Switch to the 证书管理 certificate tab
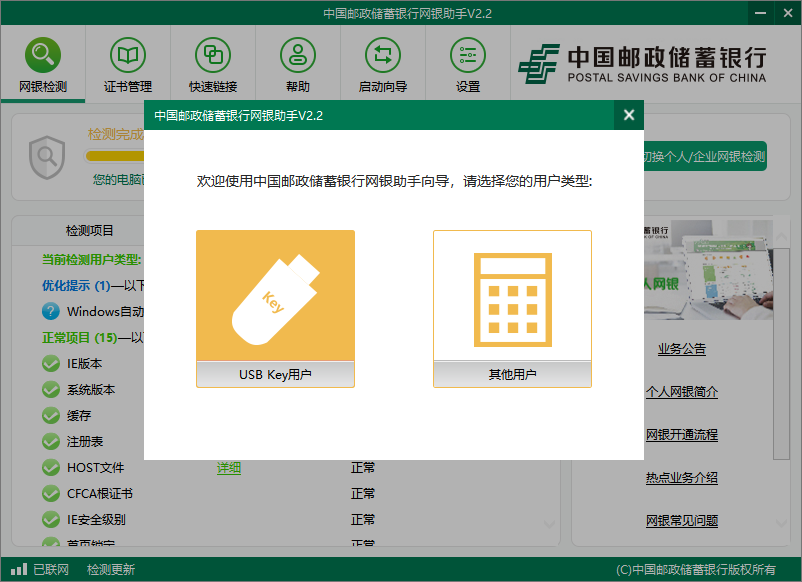802x582 pixels. tap(128, 64)
